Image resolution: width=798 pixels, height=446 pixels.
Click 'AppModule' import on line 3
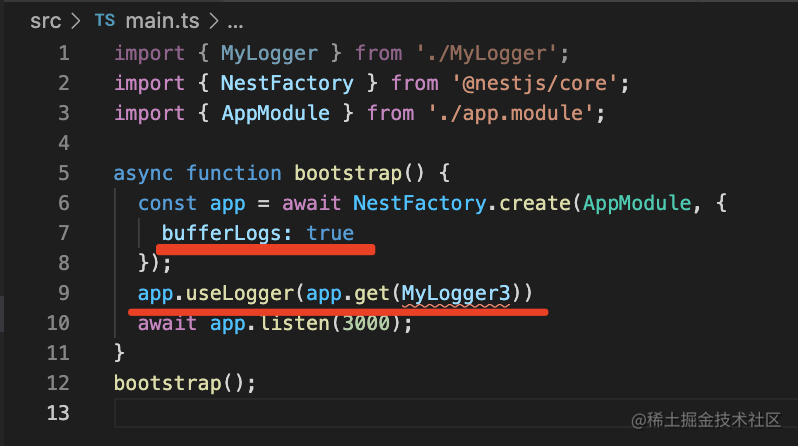click(x=275, y=113)
